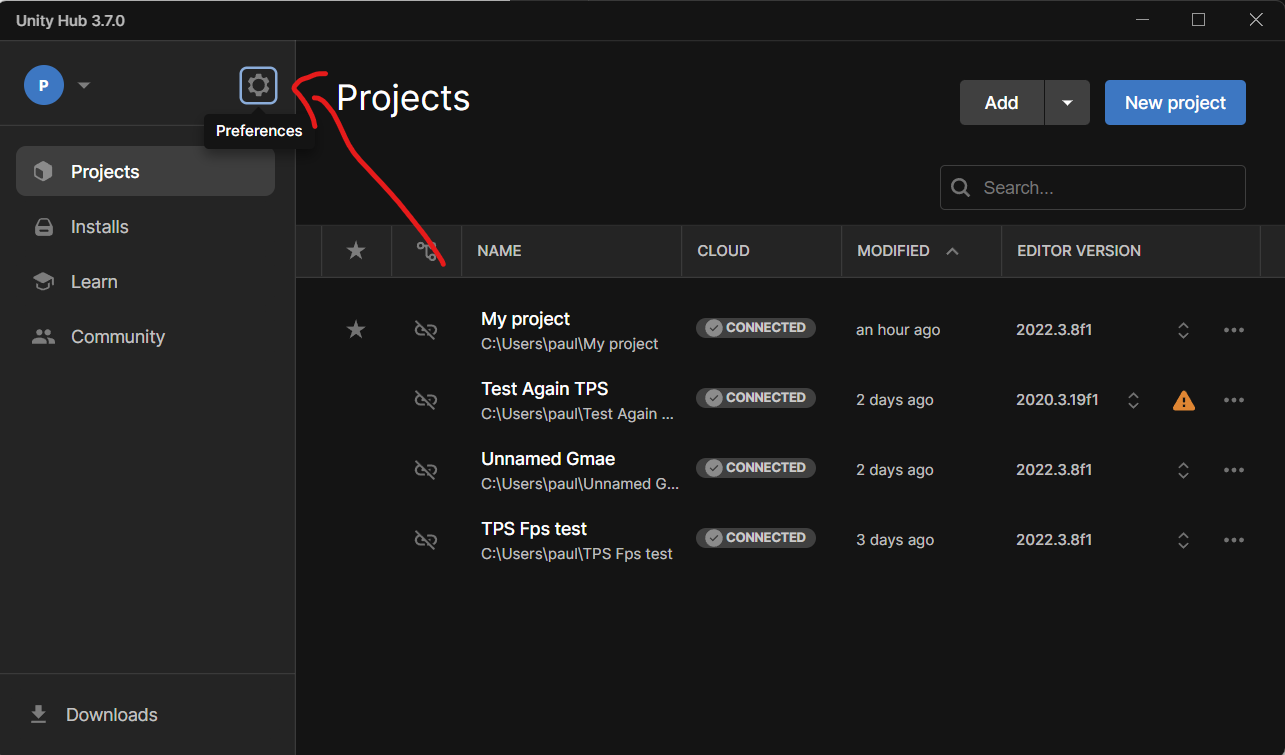This screenshot has height=755, width=1285.
Task: Click warning icon on Test Again TPS
Action: coord(1184,400)
